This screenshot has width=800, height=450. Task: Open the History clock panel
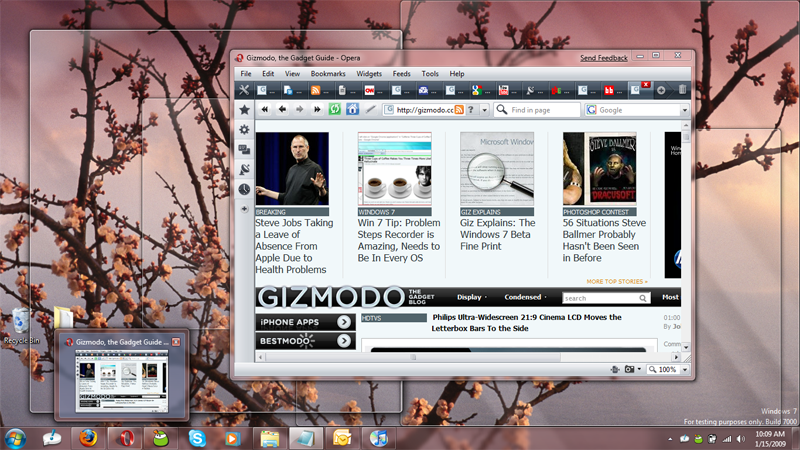(x=244, y=189)
